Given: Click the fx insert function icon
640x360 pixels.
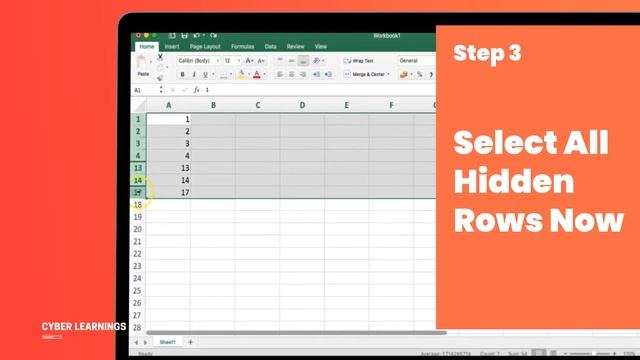Looking at the screenshot, I should pyautogui.click(x=196, y=90).
